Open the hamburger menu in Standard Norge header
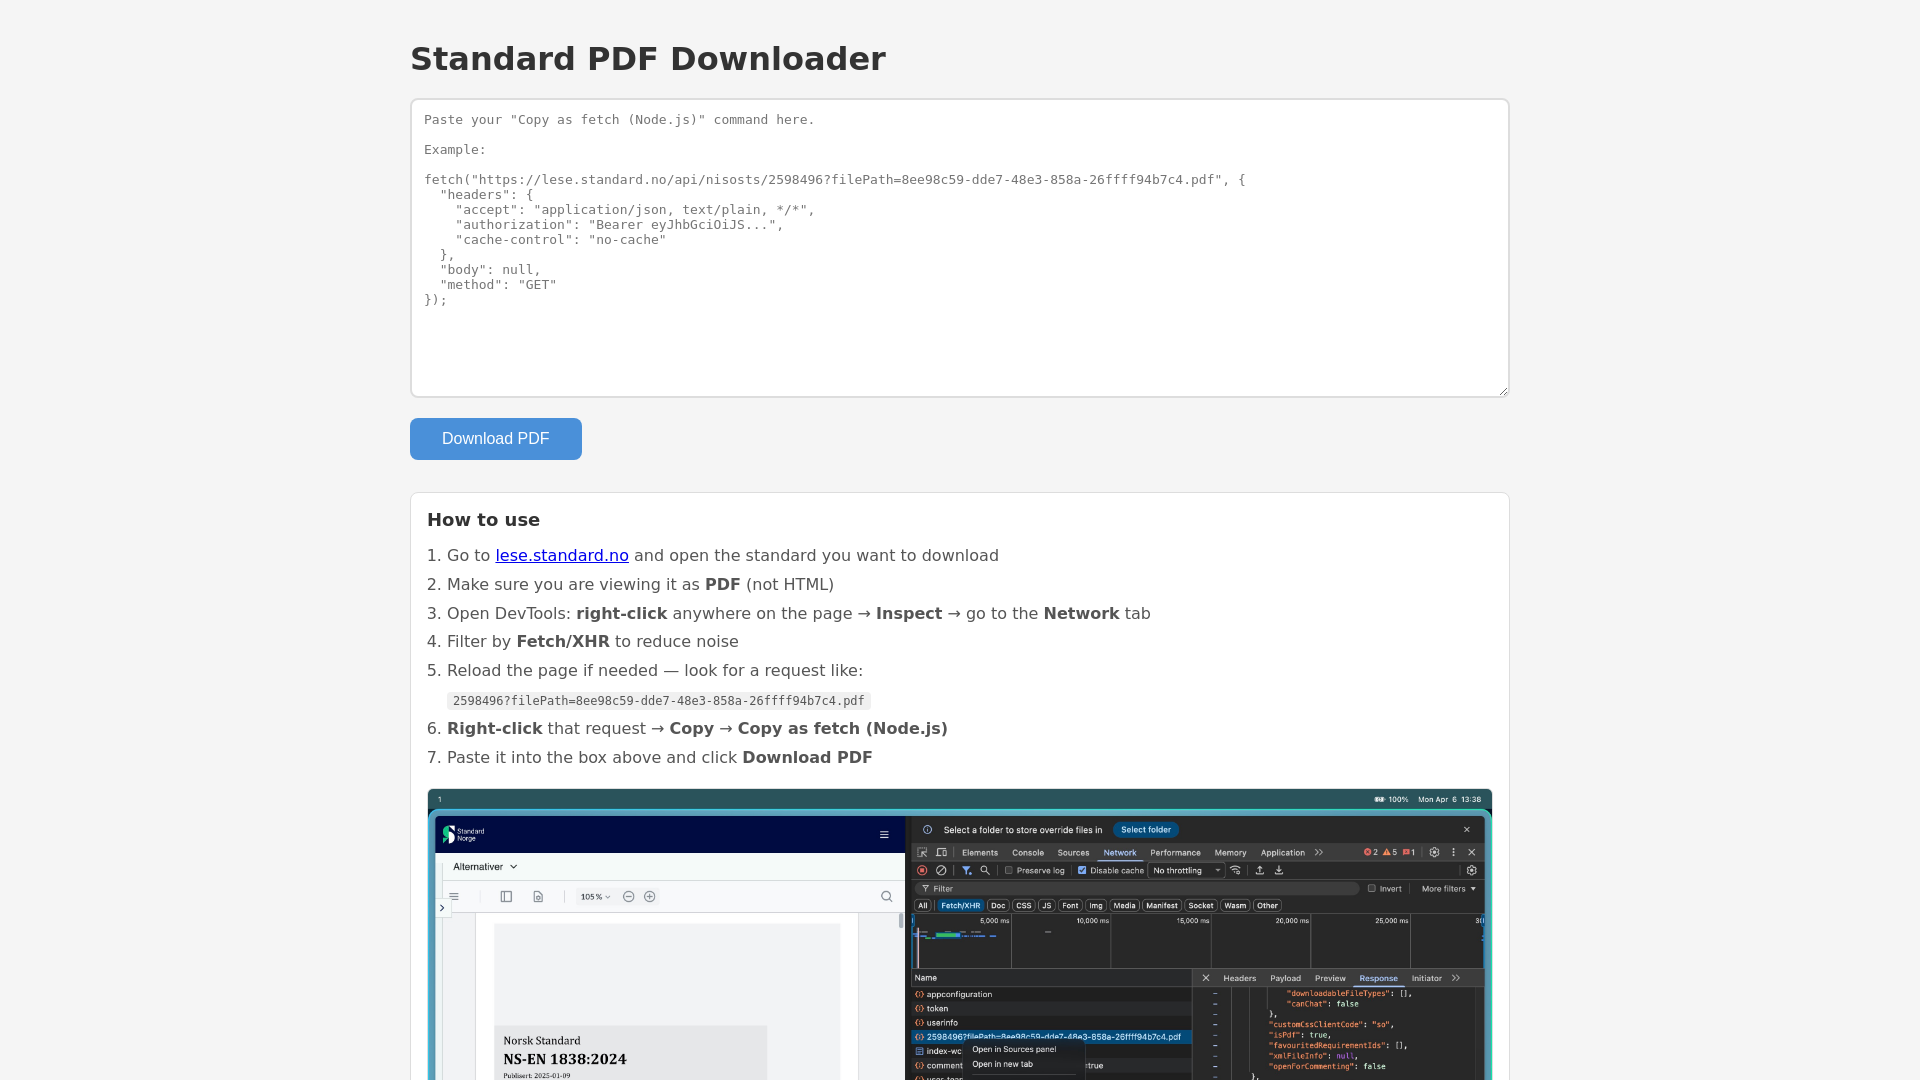1920x1080 pixels. (884, 835)
